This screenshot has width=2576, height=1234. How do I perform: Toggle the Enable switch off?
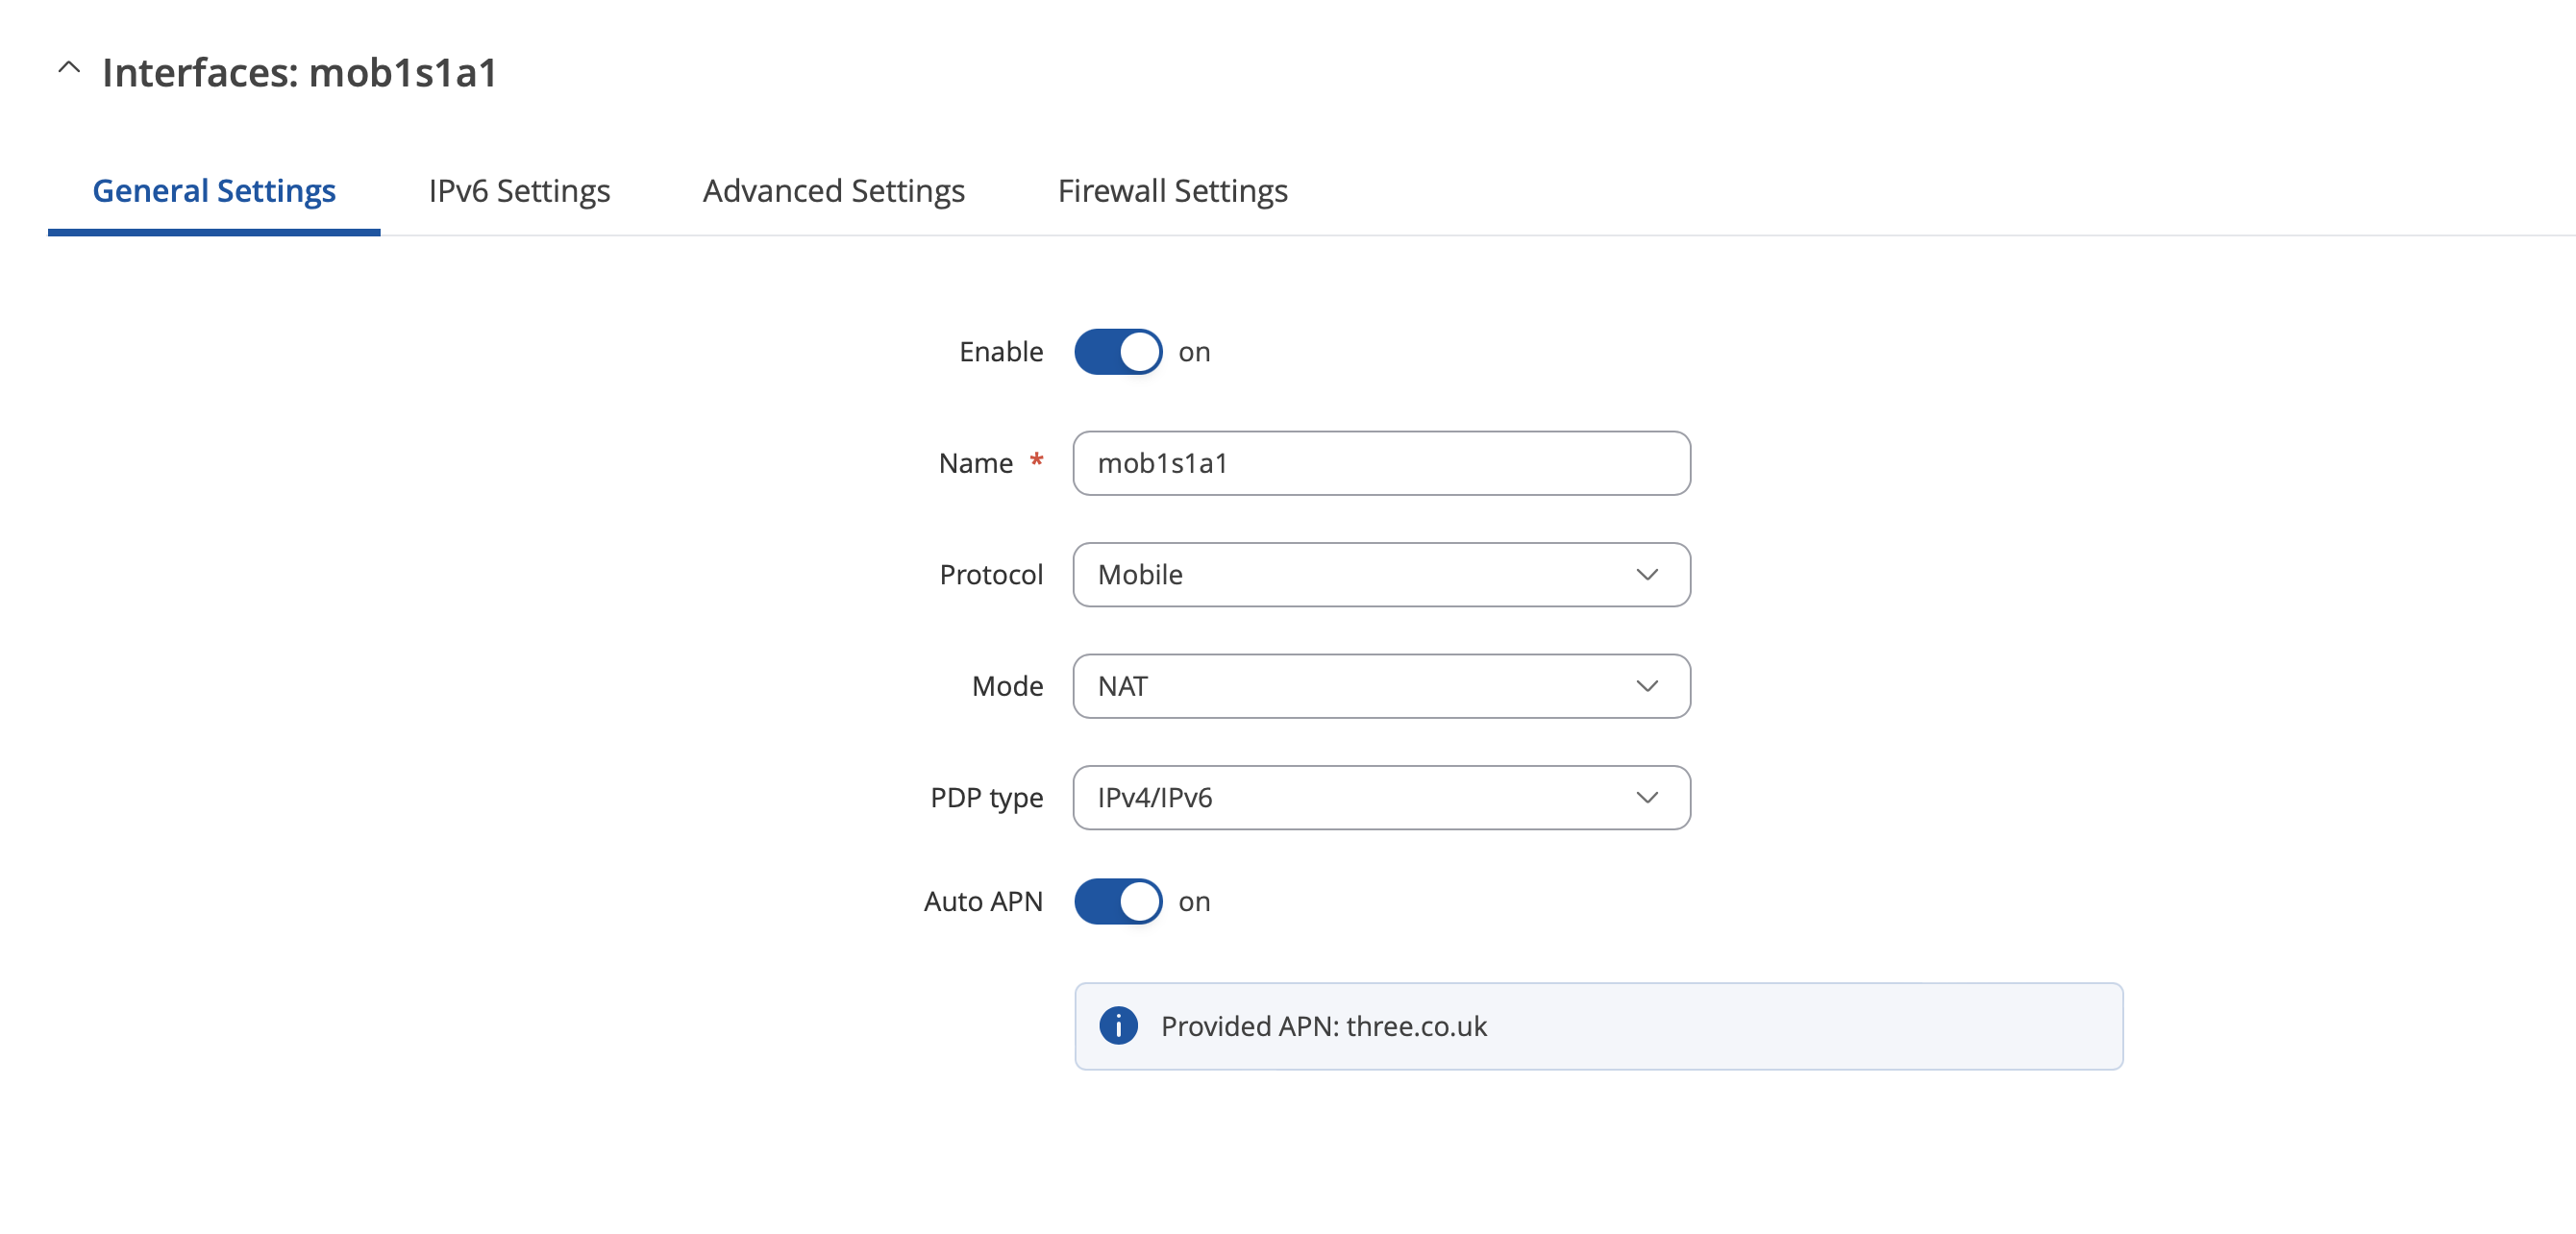tap(1117, 352)
